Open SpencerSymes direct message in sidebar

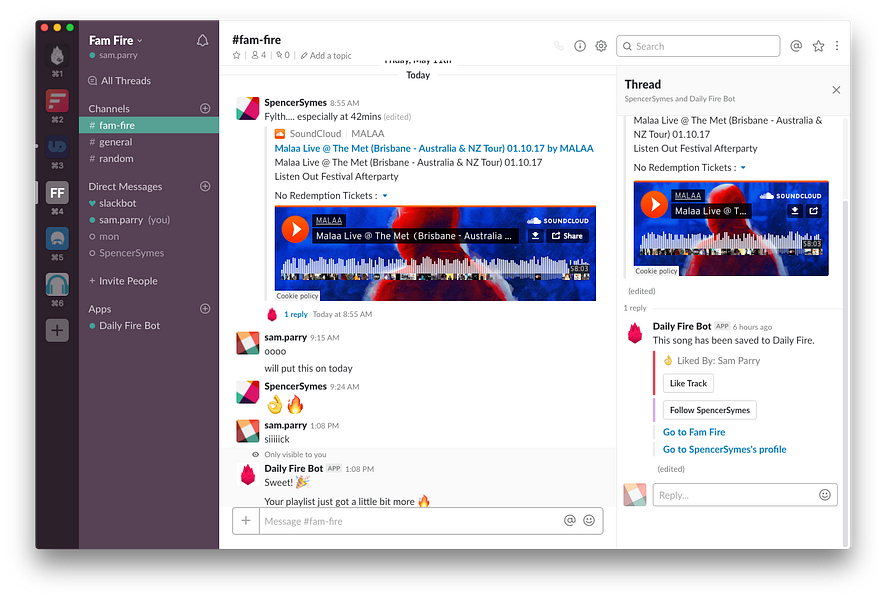(x=149, y=253)
